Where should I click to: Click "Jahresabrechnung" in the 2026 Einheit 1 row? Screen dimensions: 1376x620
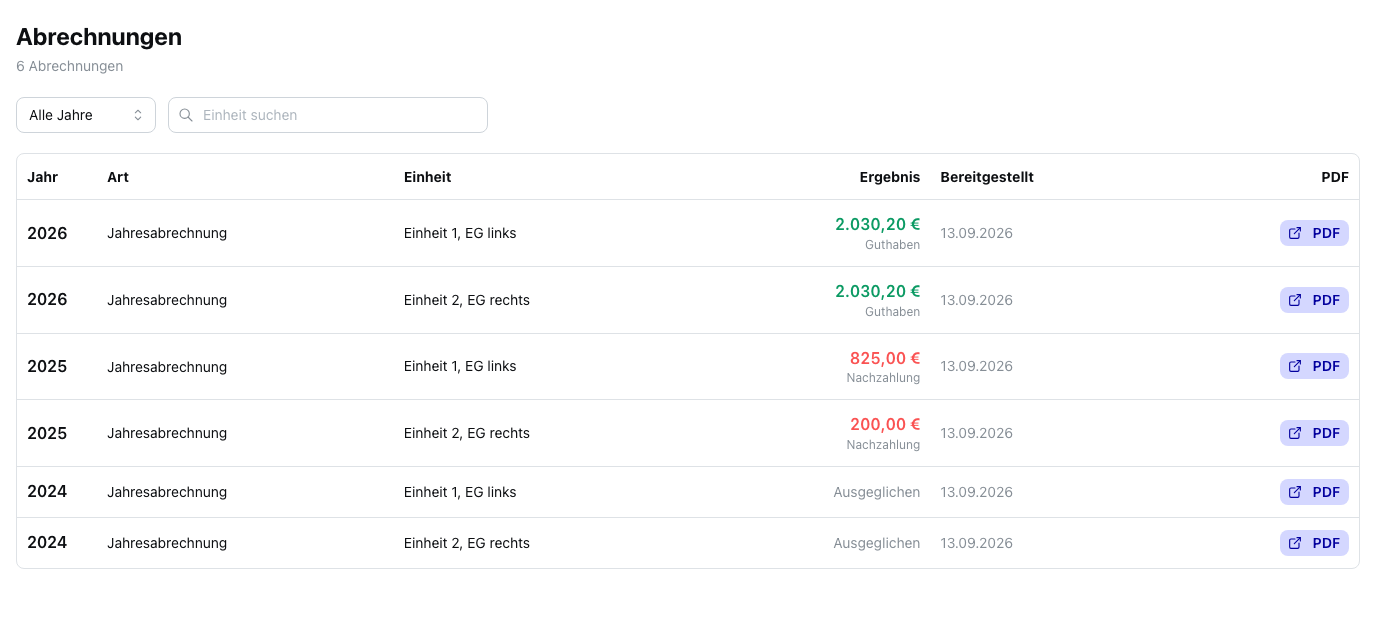tap(167, 233)
